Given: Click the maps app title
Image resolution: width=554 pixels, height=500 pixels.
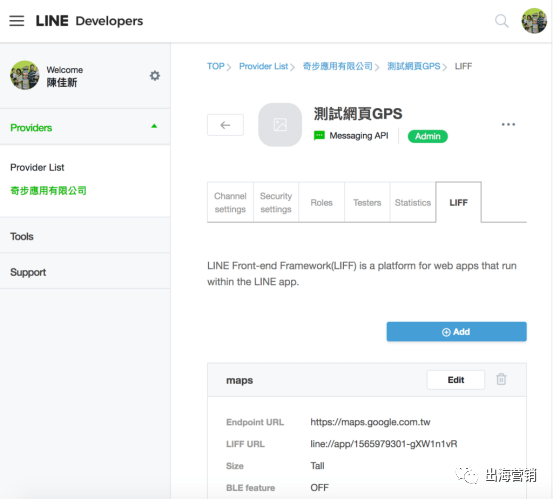Looking at the screenshot, I should 240,380.
